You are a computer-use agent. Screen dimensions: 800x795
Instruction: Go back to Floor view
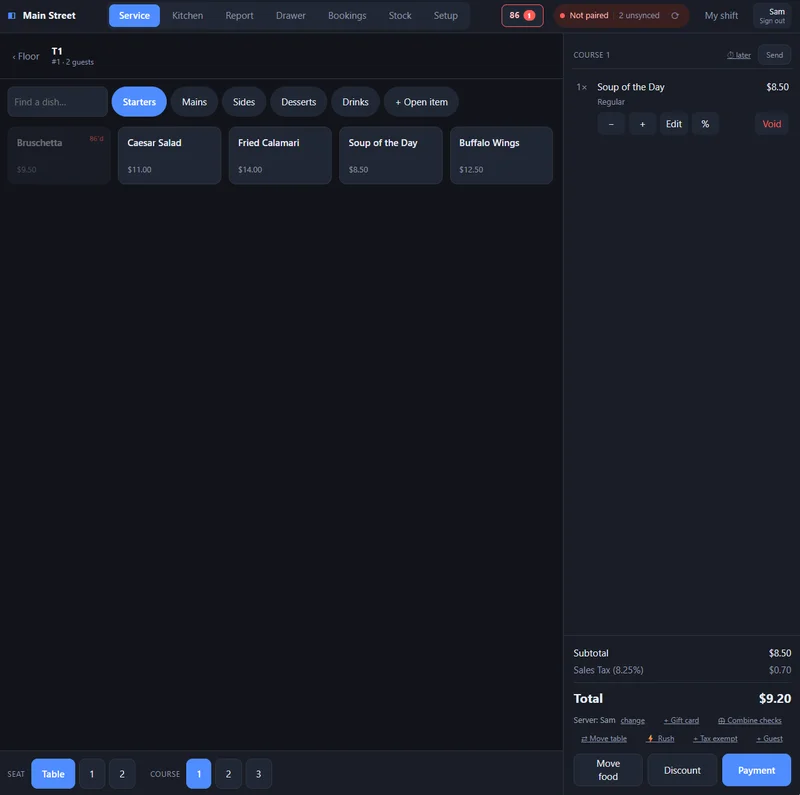26,57
